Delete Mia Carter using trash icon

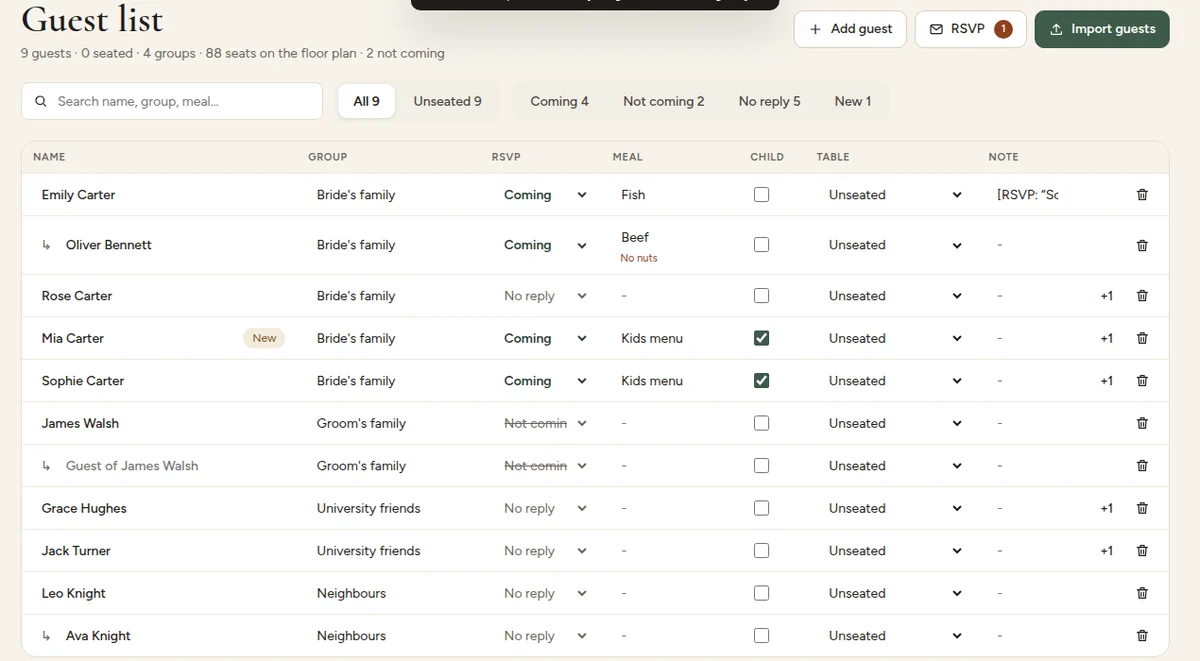(x=1142, y=338)
